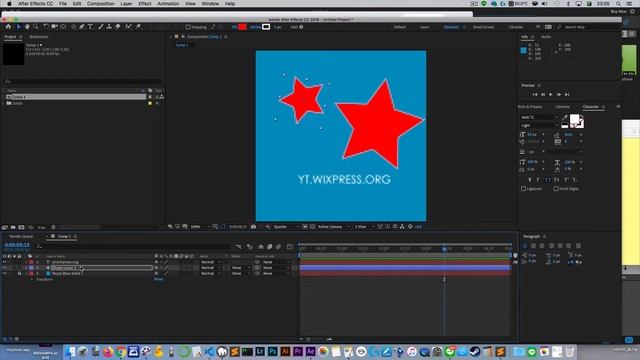This screenshot has height=360, width=640.
Task: Toggle visibility of Royal Blue Solid layer
Action: [x=4, y=273]
